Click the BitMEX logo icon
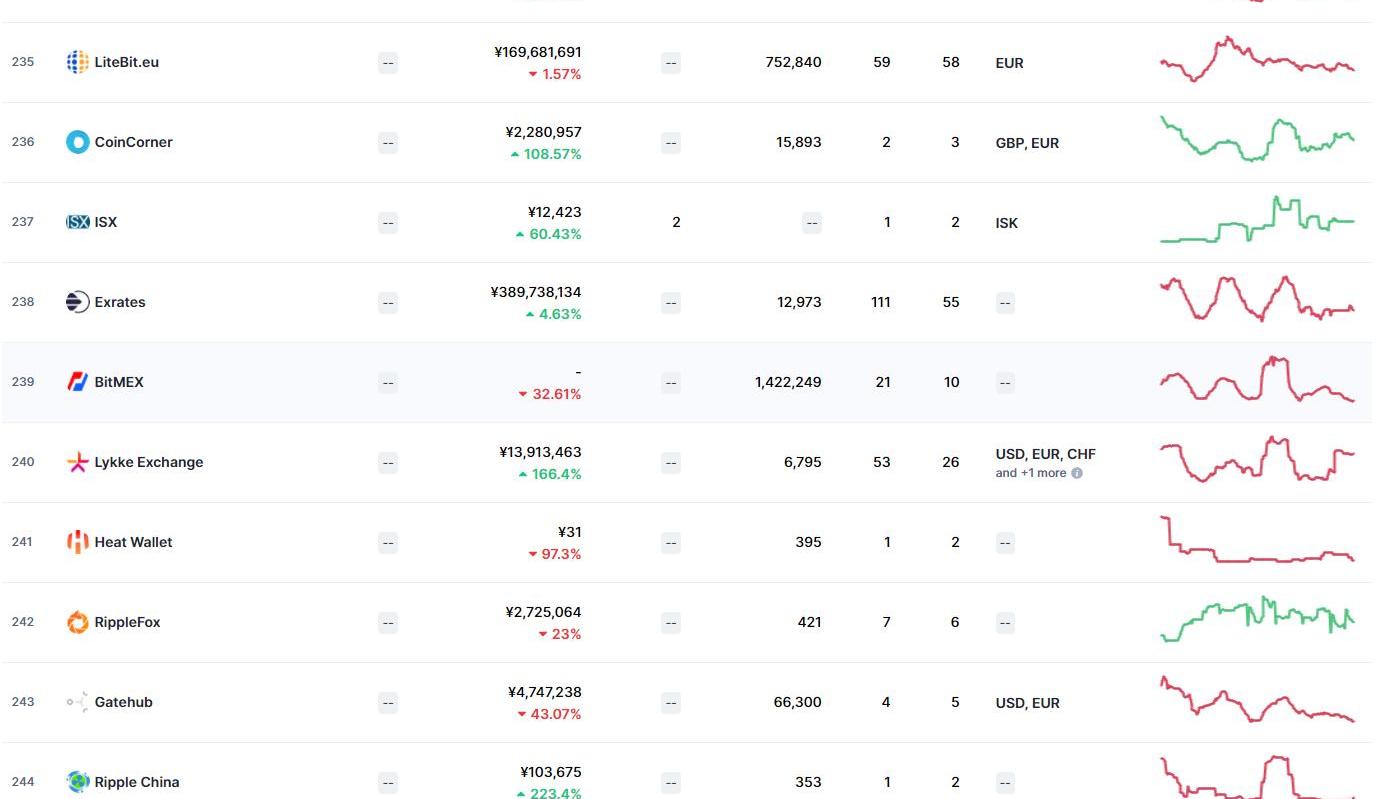The image size is (1382, 799). tap(77, 382)
